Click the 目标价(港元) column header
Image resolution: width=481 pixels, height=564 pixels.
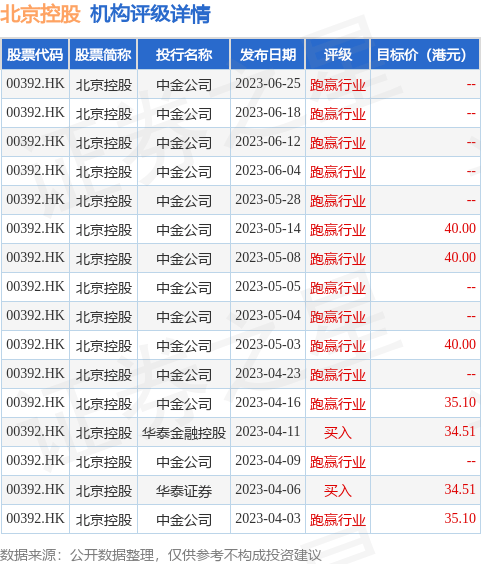click(x=425, y=55)
